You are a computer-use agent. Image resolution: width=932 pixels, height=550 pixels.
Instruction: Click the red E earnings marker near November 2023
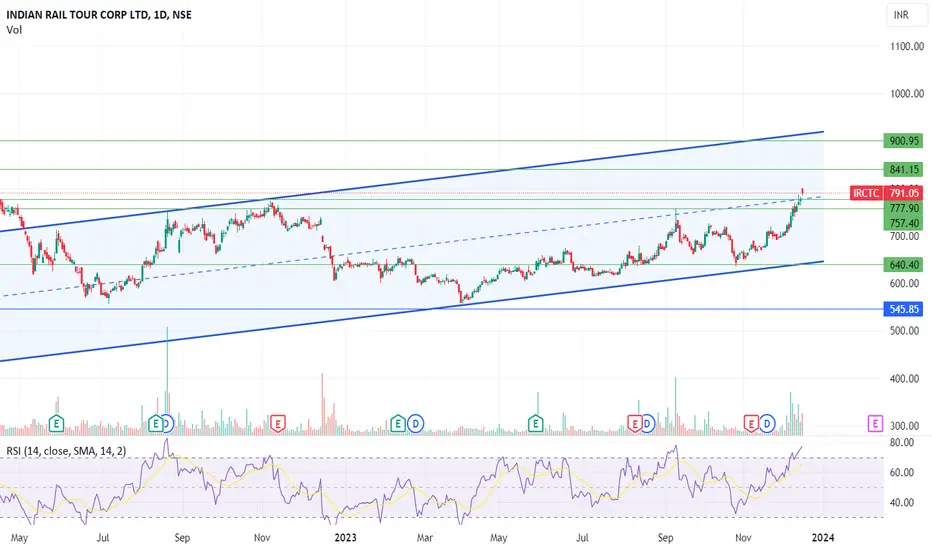[751, 423]
